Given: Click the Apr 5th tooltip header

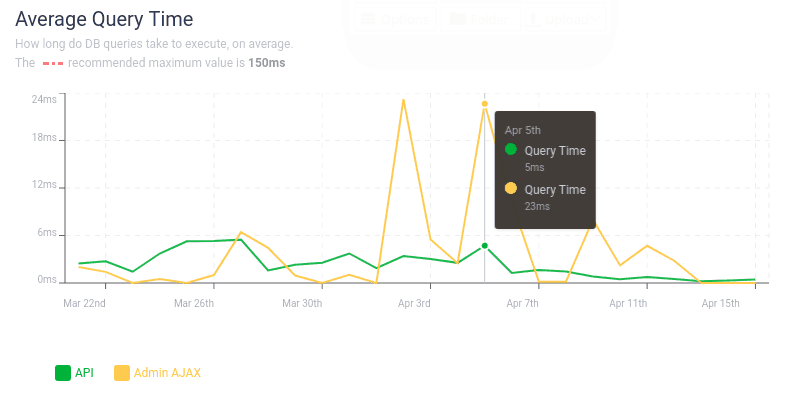Looking at the screenshot, I should pyautogui.click(x=523, y=130).
